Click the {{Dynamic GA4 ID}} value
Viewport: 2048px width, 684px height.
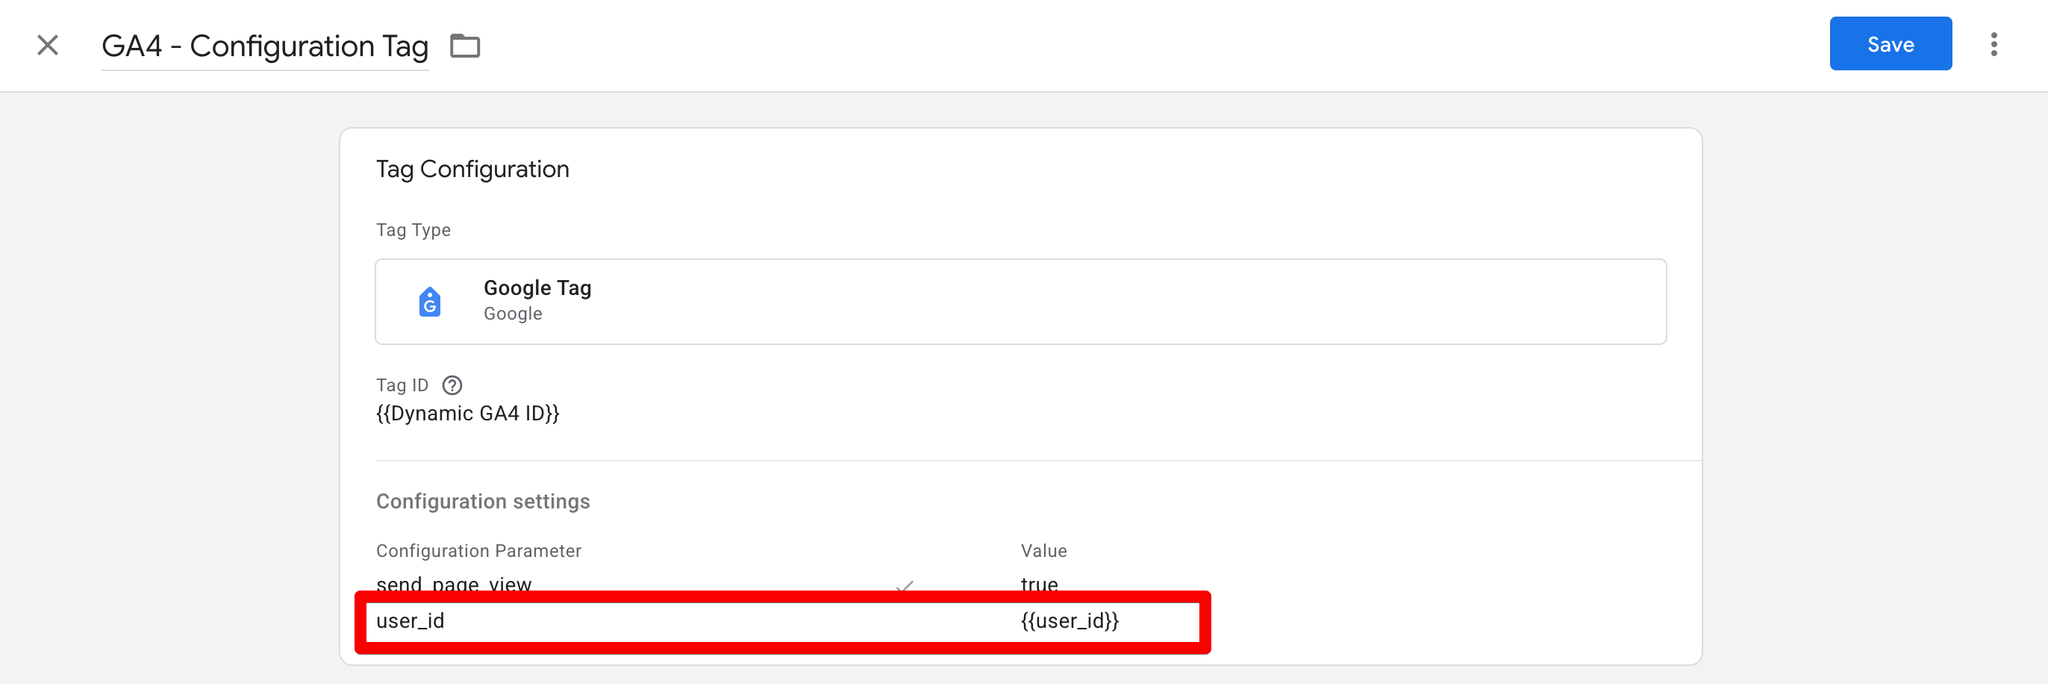467,414
